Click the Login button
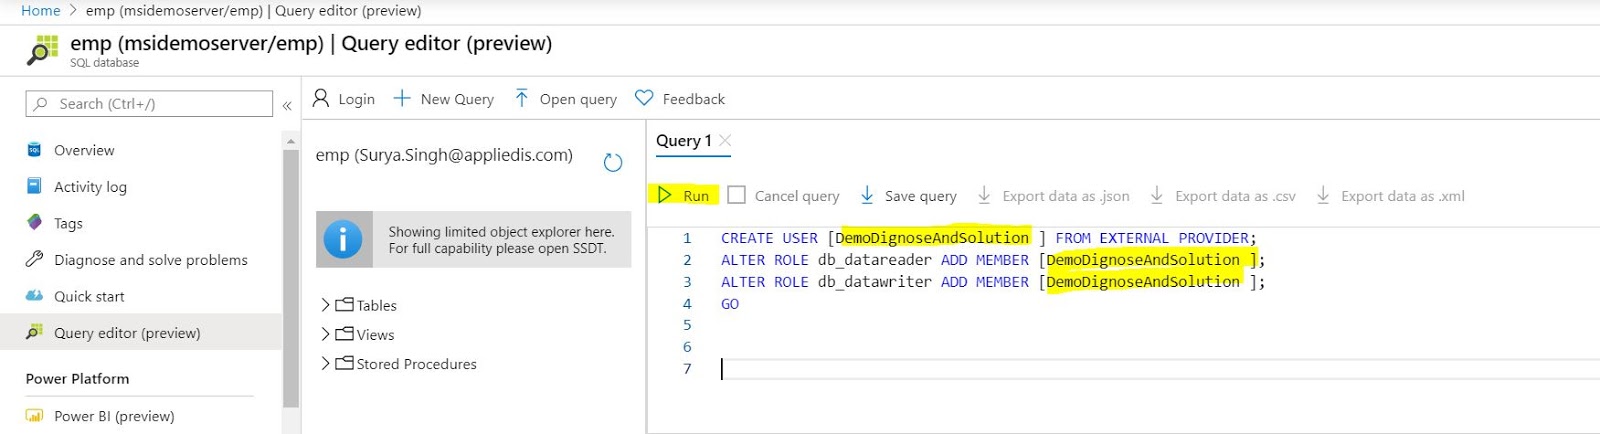Viewport: 1600px width, 434px height. point(343,99)
